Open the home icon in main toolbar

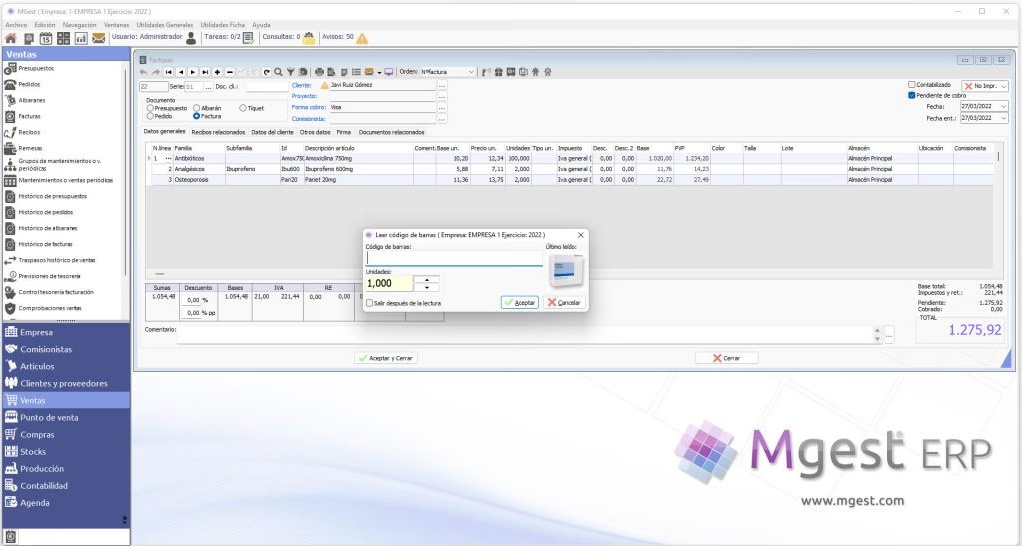(10, 38)
